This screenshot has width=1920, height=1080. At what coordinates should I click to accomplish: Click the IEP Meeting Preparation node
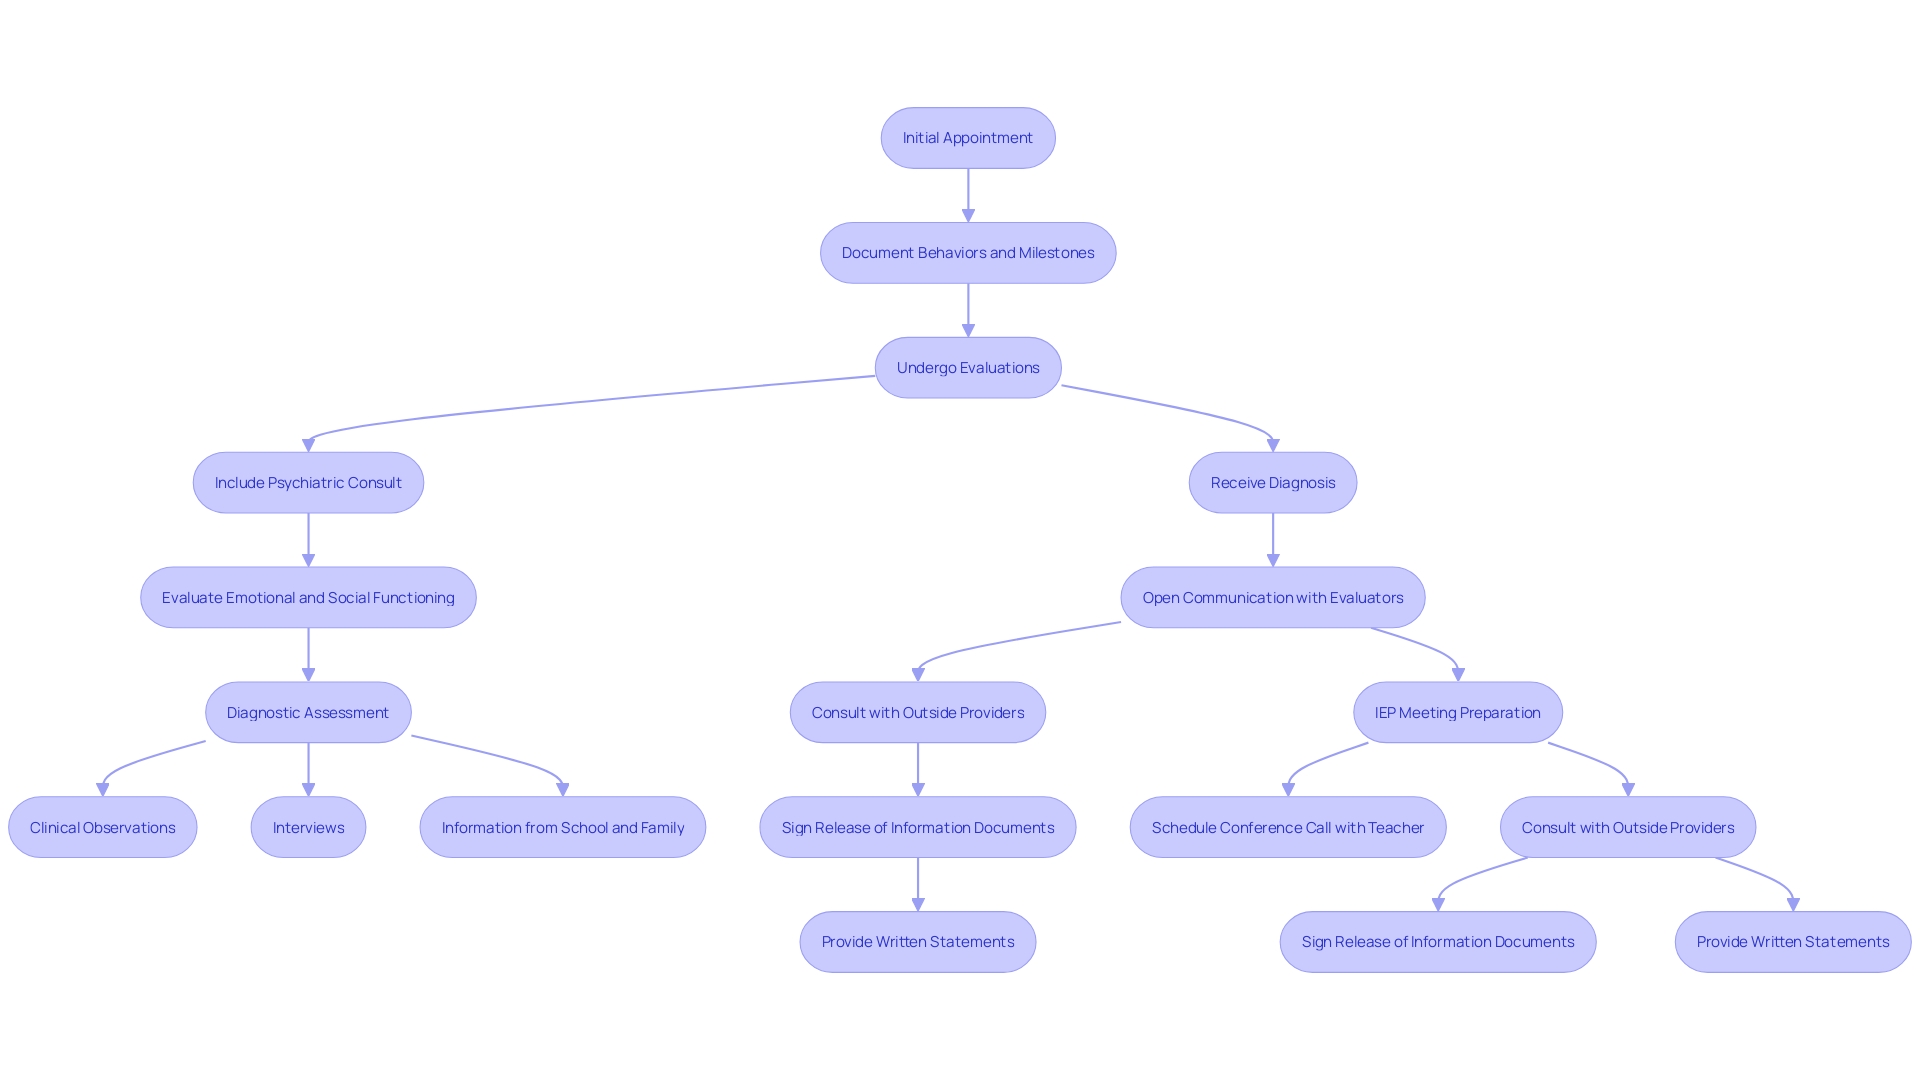tap(1449, 712)
